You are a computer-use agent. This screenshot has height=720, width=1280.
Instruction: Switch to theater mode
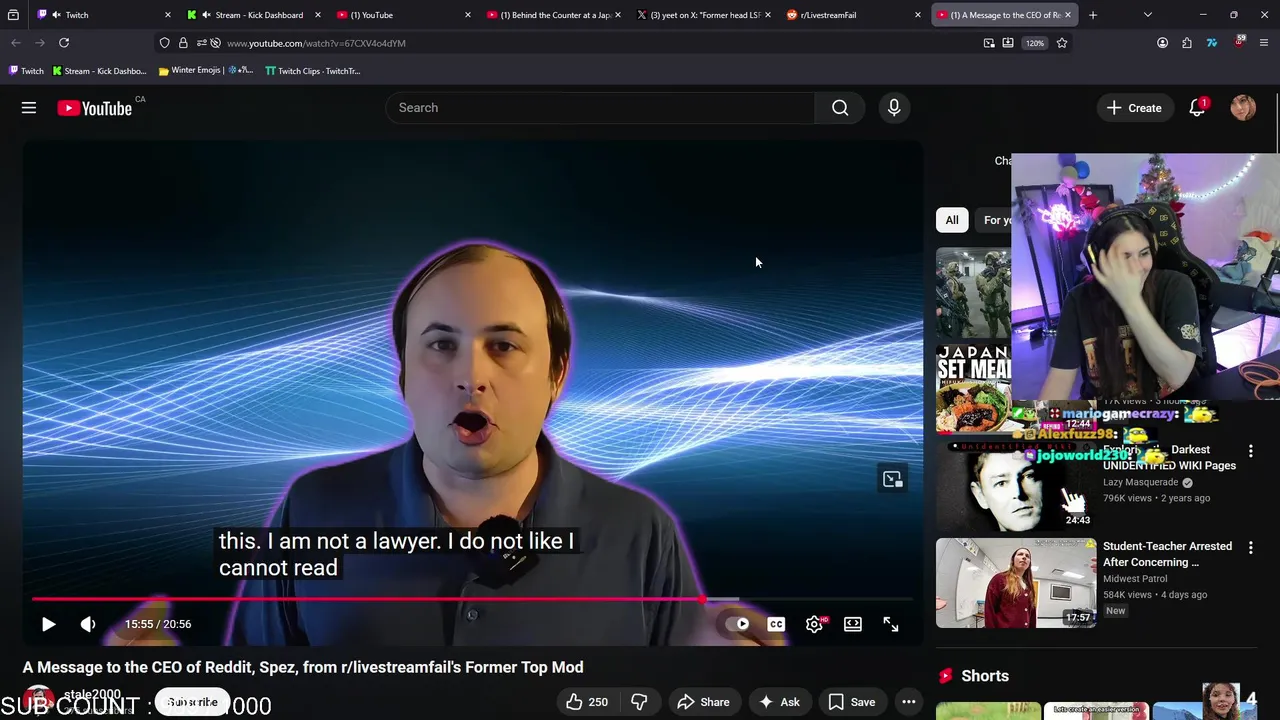pyautogui.click(x=853, y=624)
